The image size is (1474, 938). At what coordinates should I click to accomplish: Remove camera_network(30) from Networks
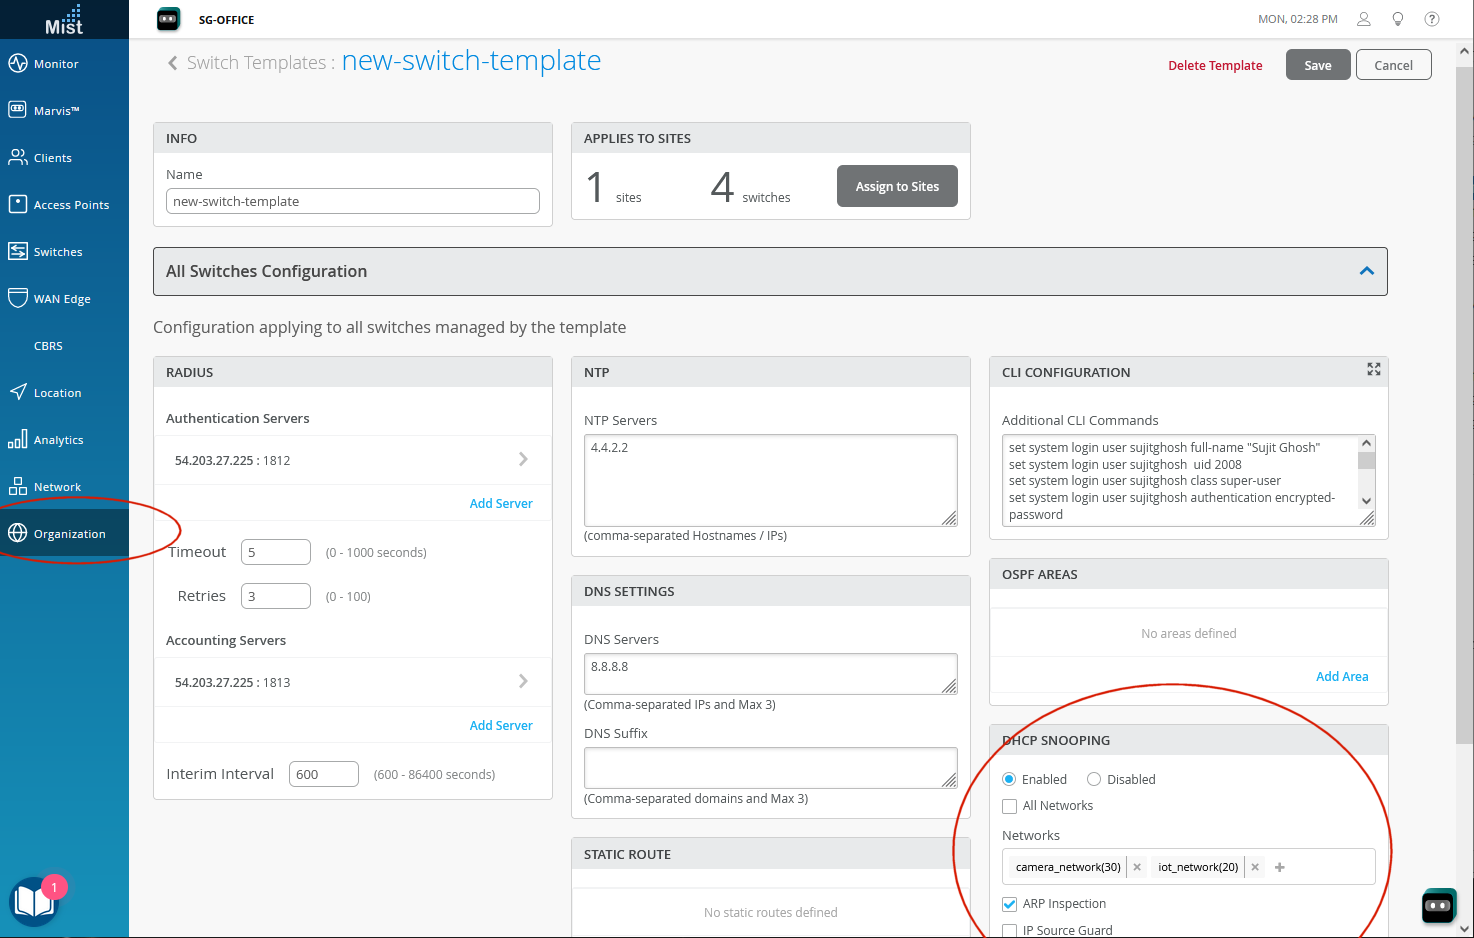pos(1137,867)
